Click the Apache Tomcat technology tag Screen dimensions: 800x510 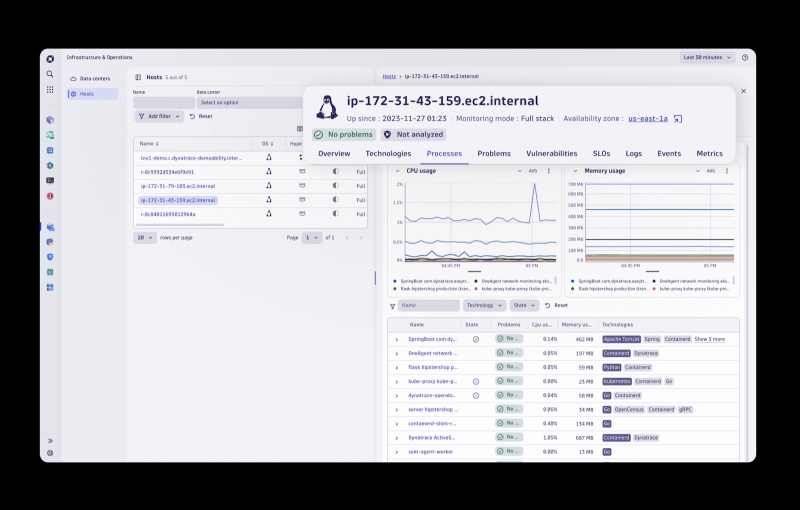(621, 339)
